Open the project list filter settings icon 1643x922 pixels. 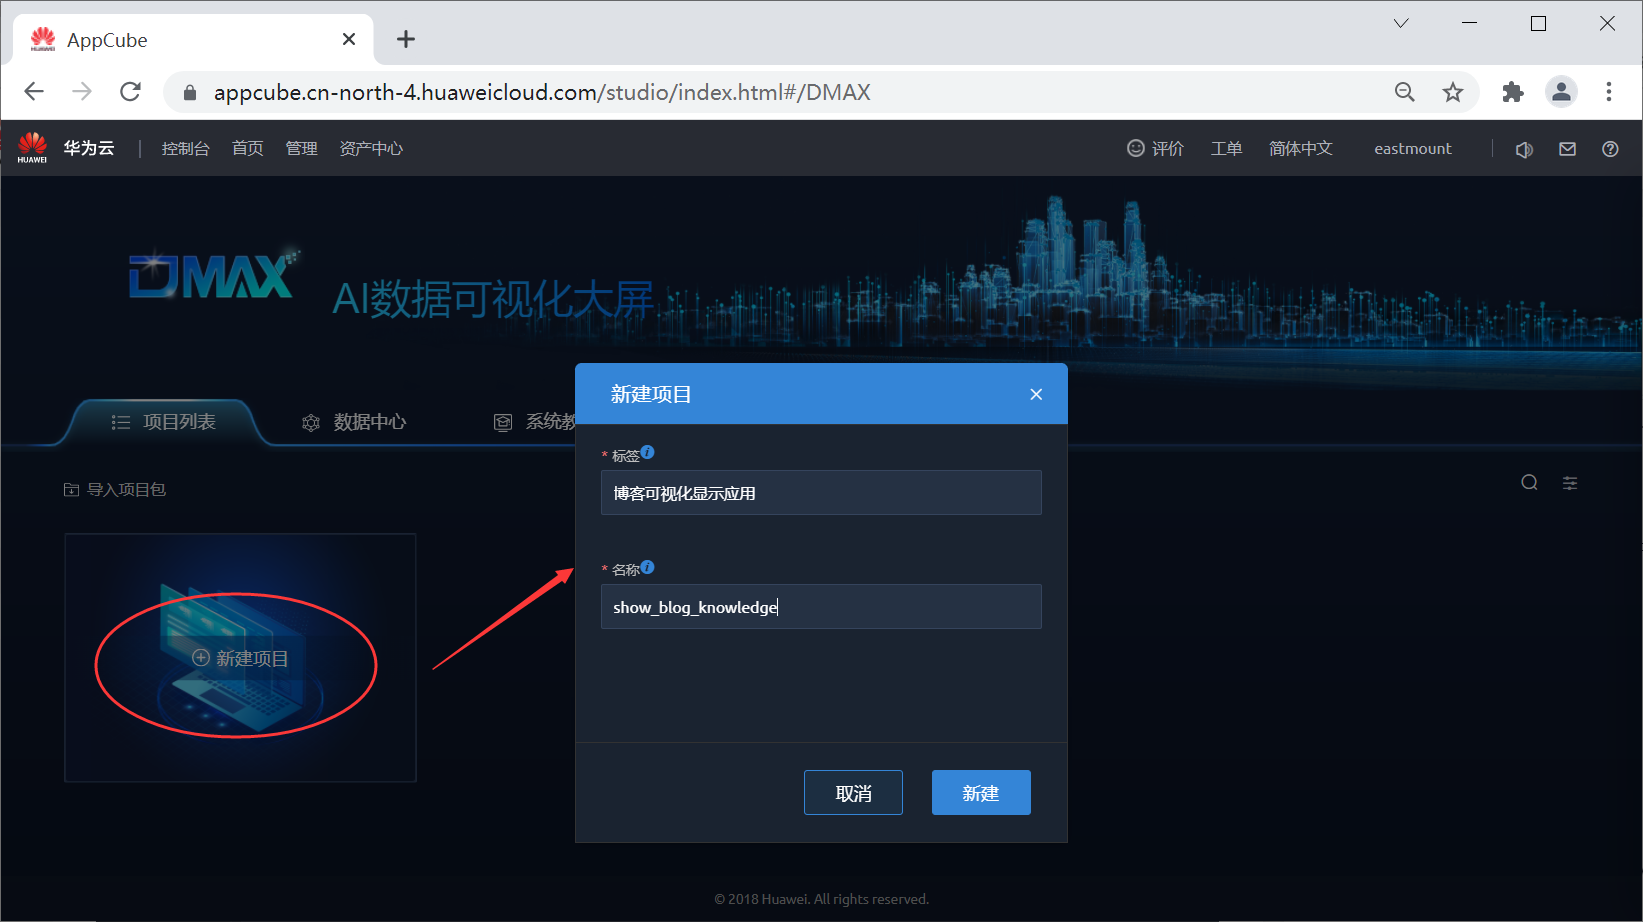[1570, 483]
